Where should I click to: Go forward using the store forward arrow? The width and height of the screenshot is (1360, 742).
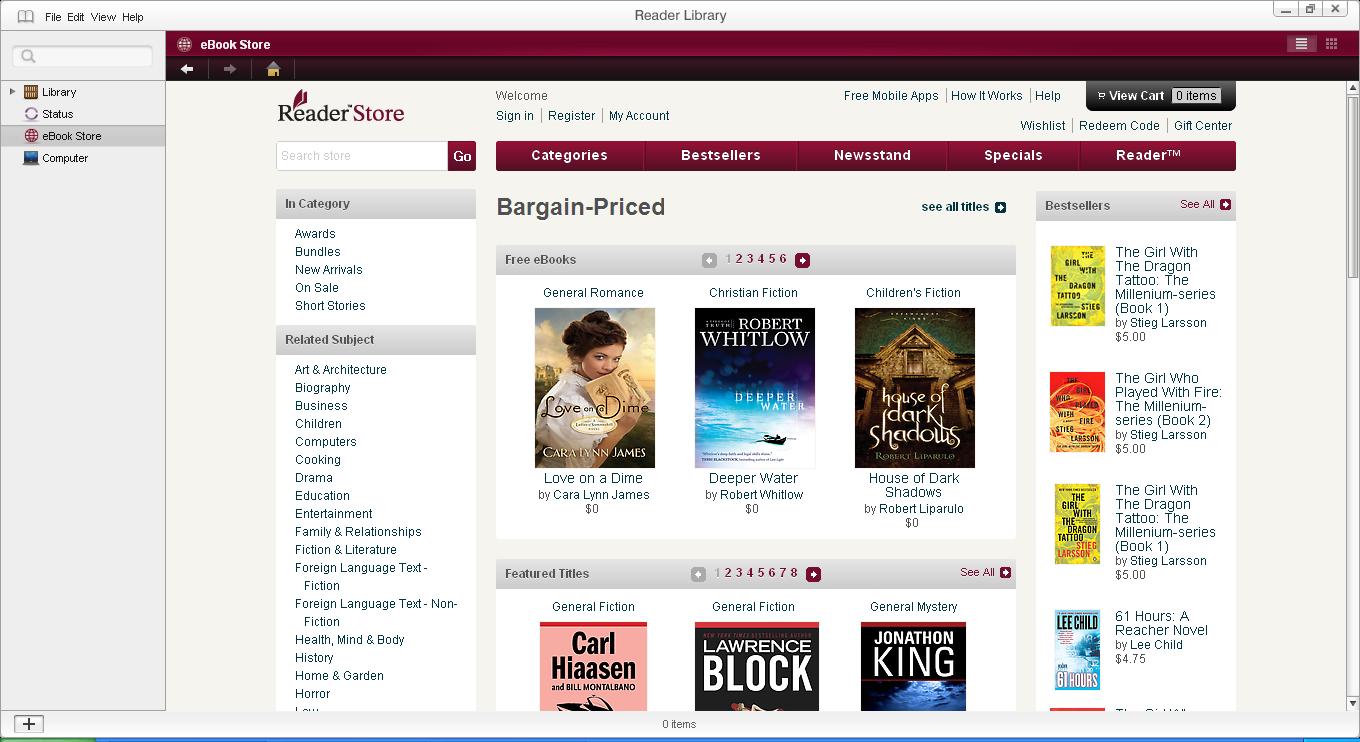point(230,69)
